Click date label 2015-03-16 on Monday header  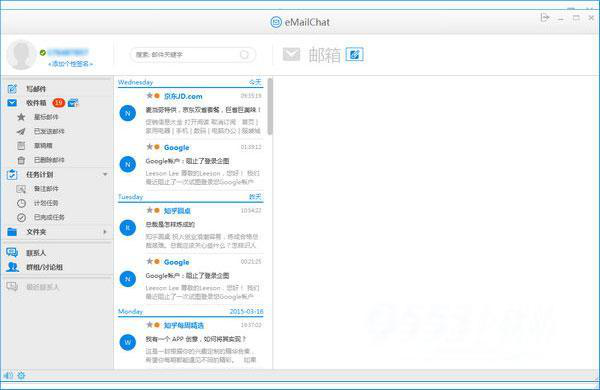coord(246,312)
